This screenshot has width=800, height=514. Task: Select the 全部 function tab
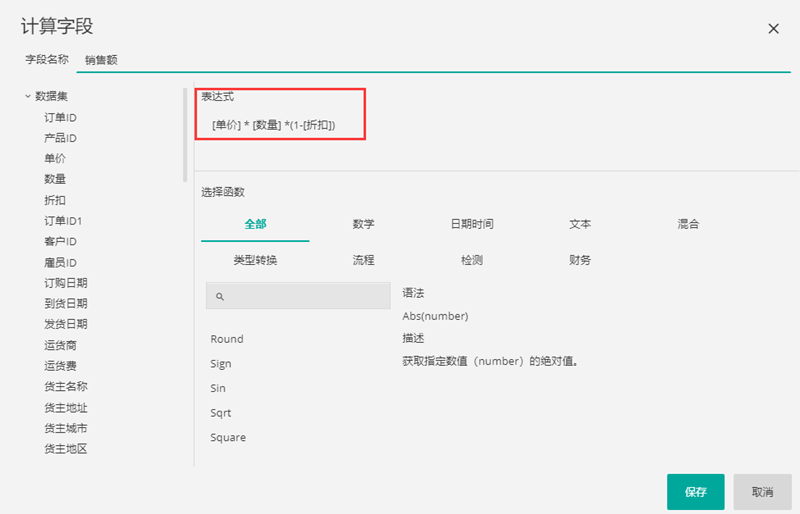[255, 224]
